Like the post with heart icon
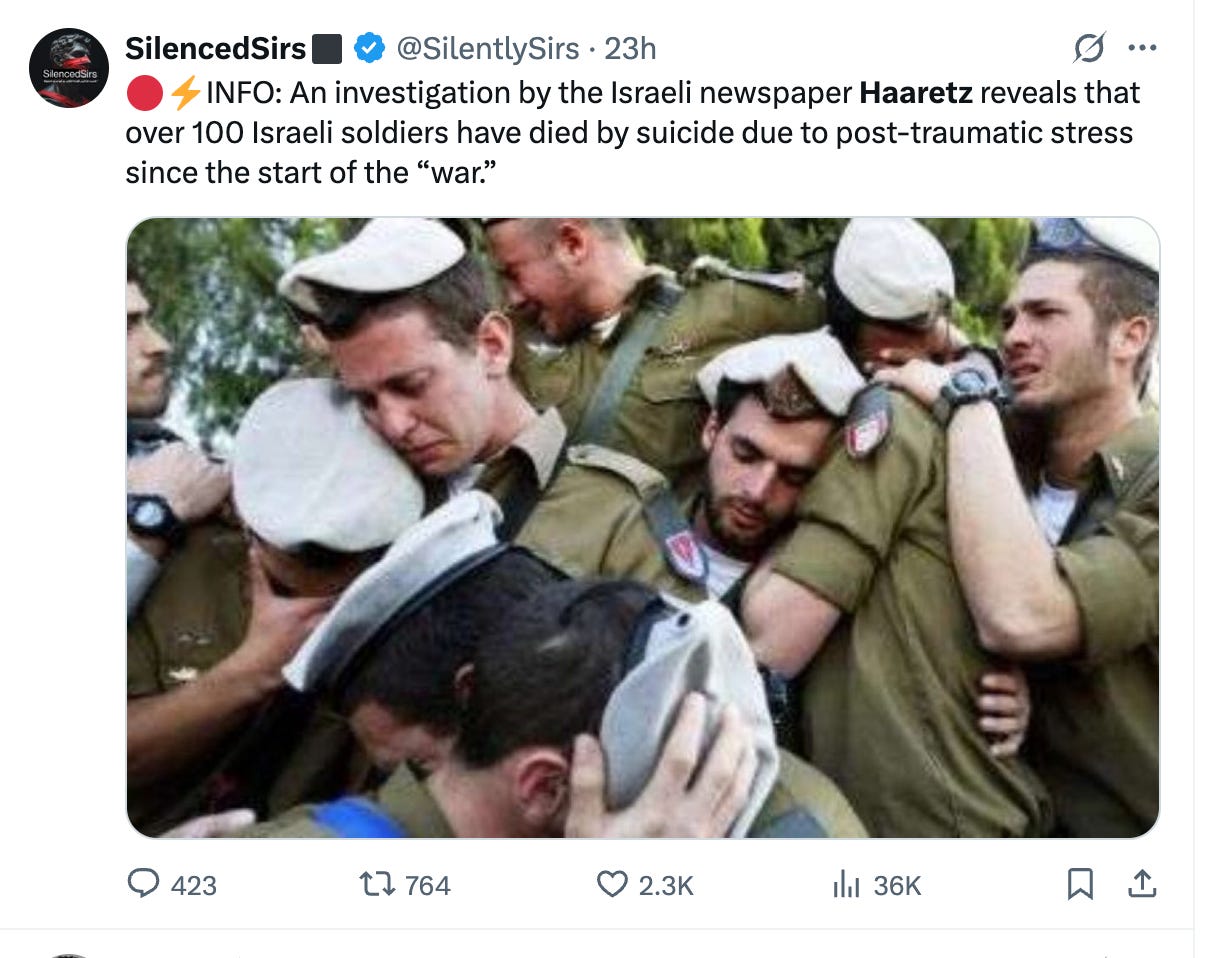 coord(612,884)
